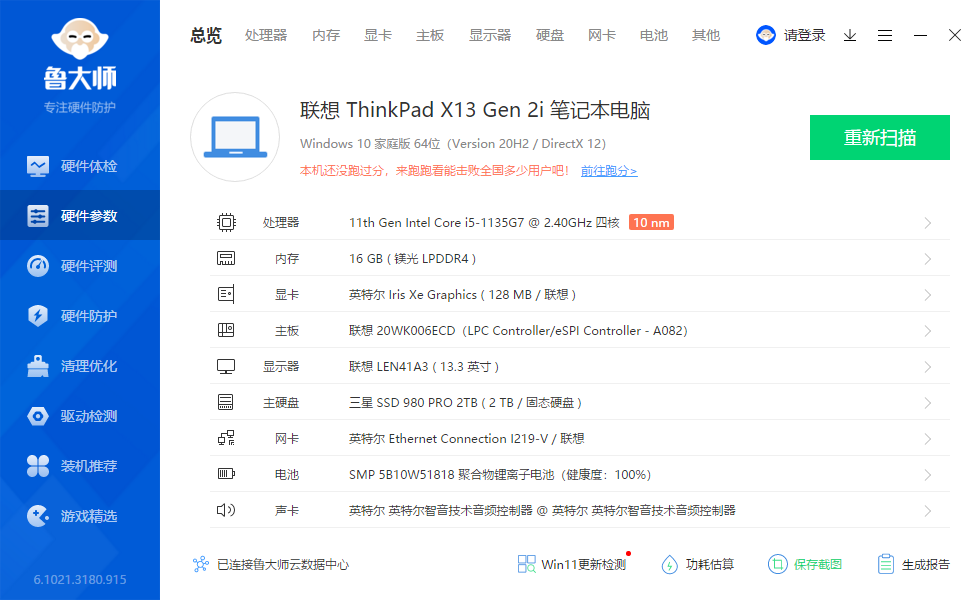Open 清理优化 broom icon

click(38, 366)
